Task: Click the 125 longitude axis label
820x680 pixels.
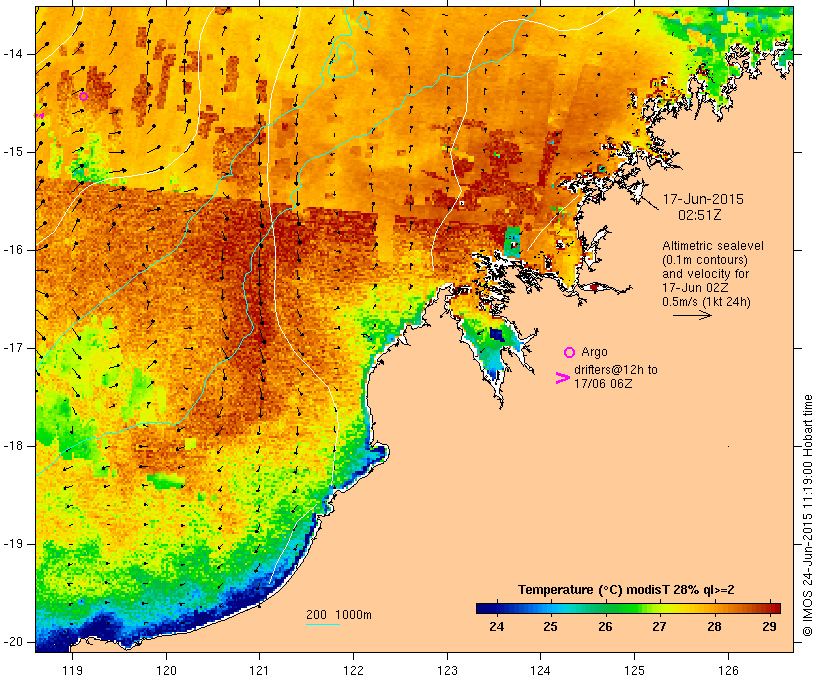Action: click(x=634, y=670)
